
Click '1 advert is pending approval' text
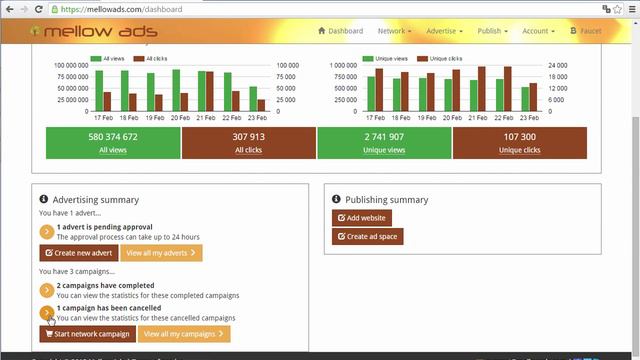pos(104,227)
